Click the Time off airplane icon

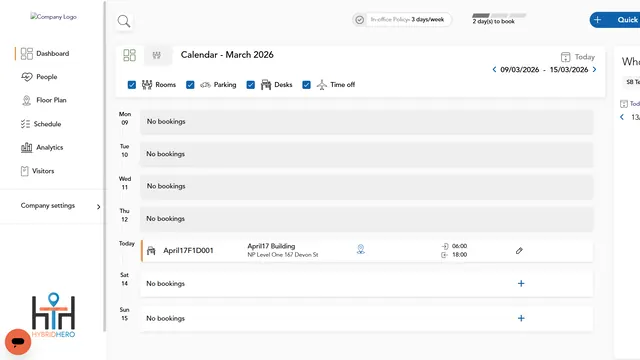tap(322, 84)
